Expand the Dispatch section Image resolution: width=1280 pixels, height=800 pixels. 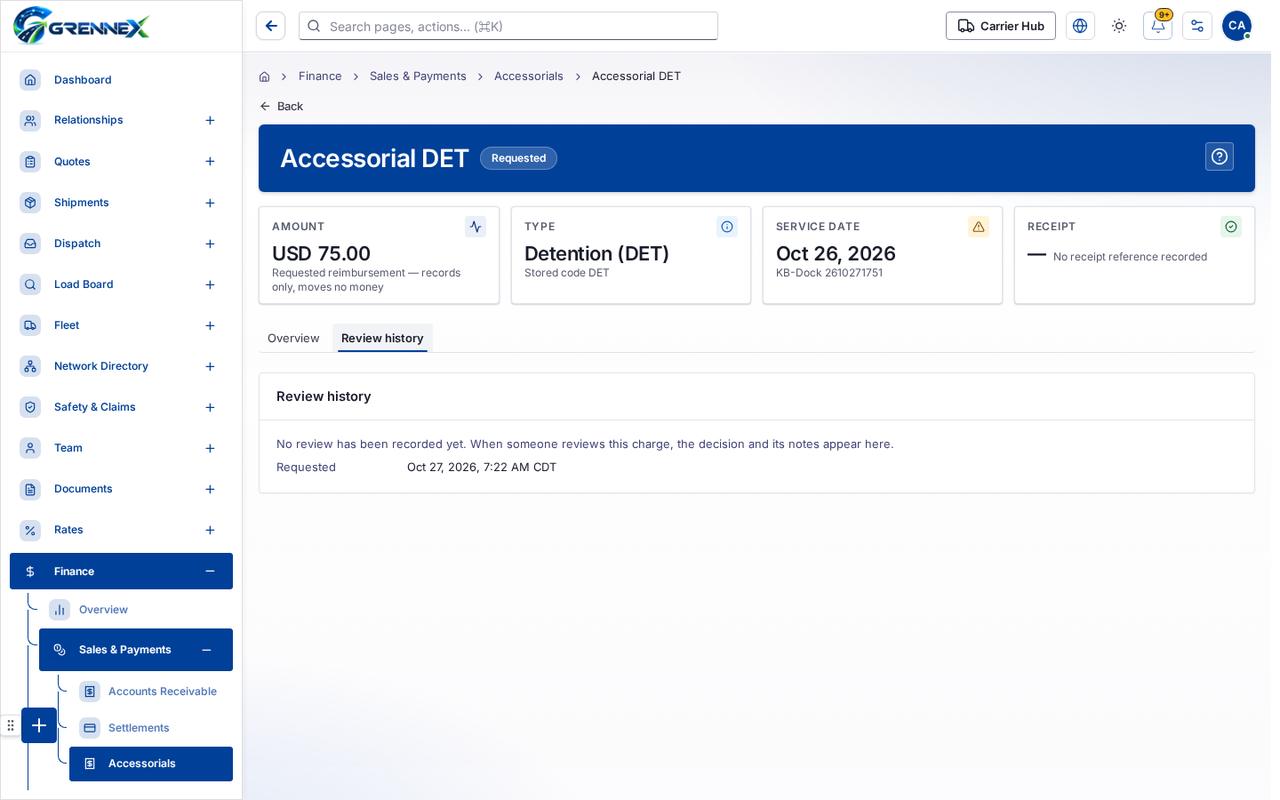pos(210,244)
